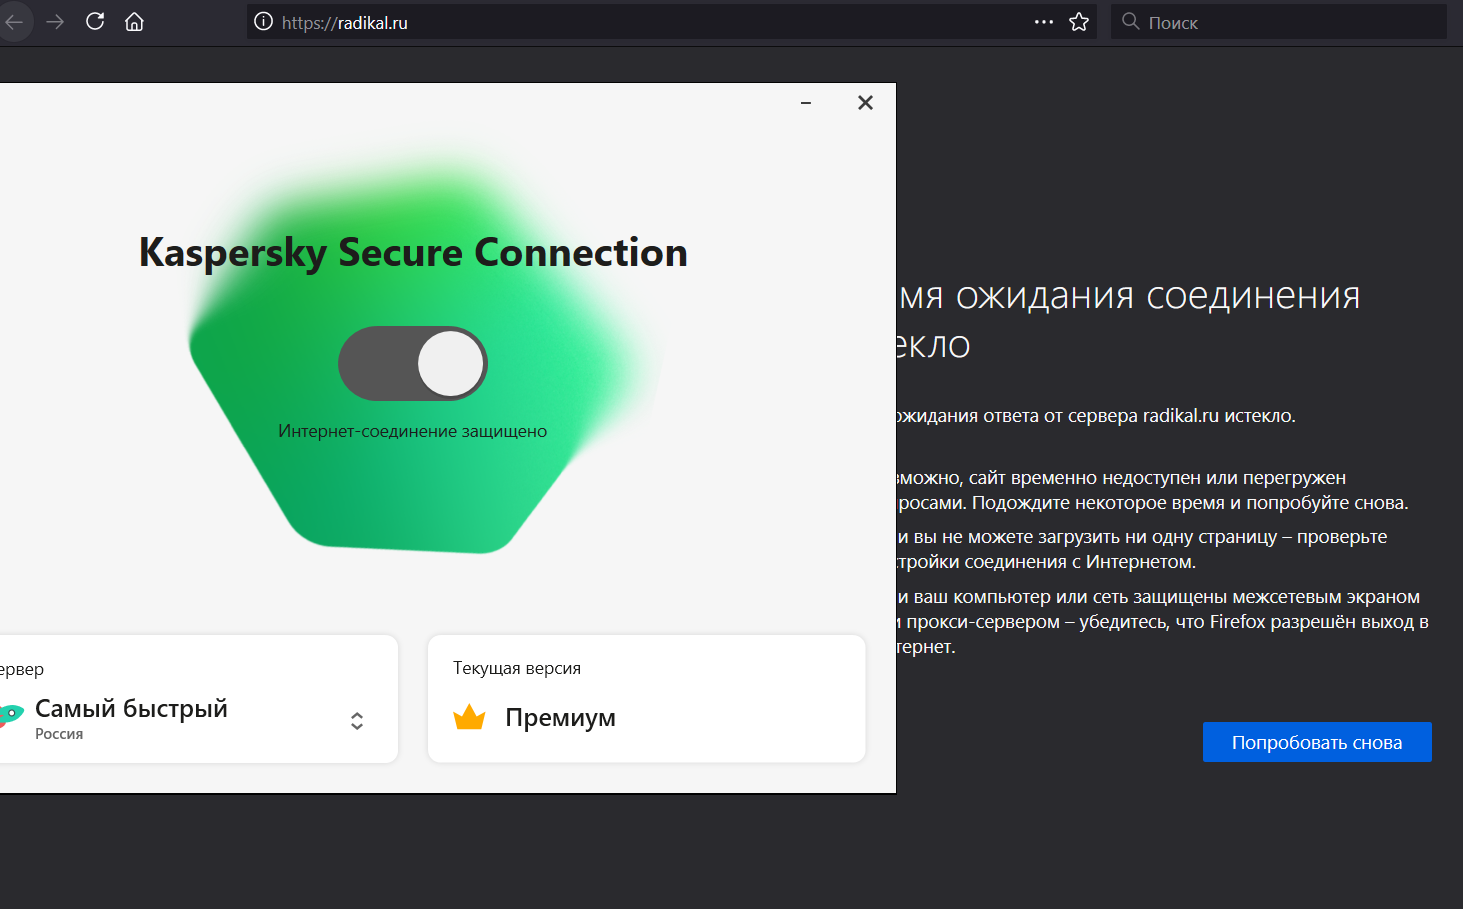This screenshot has width=1463, height=909.
Task: Click the radikal.ru address bar URL
Action: tap(345, 23)
